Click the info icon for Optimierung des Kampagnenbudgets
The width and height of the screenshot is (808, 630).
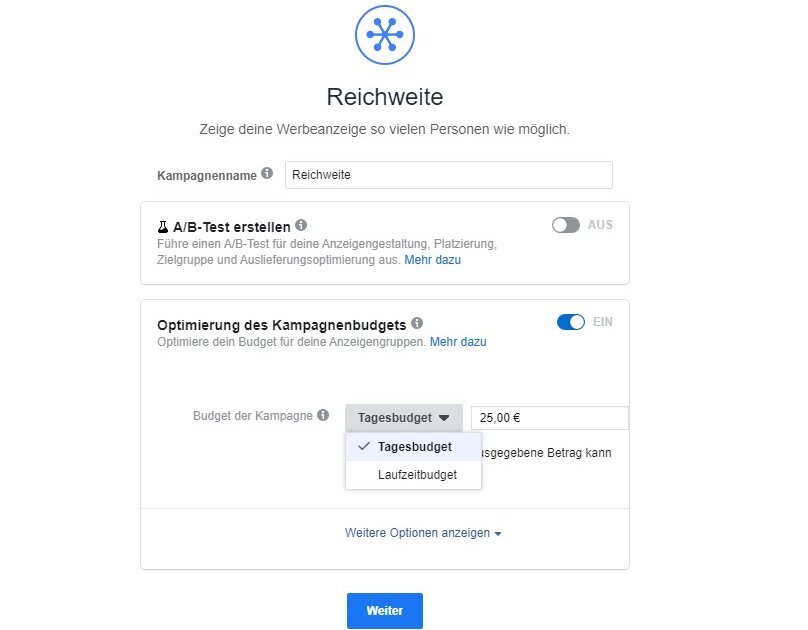(x=417, y=320)
